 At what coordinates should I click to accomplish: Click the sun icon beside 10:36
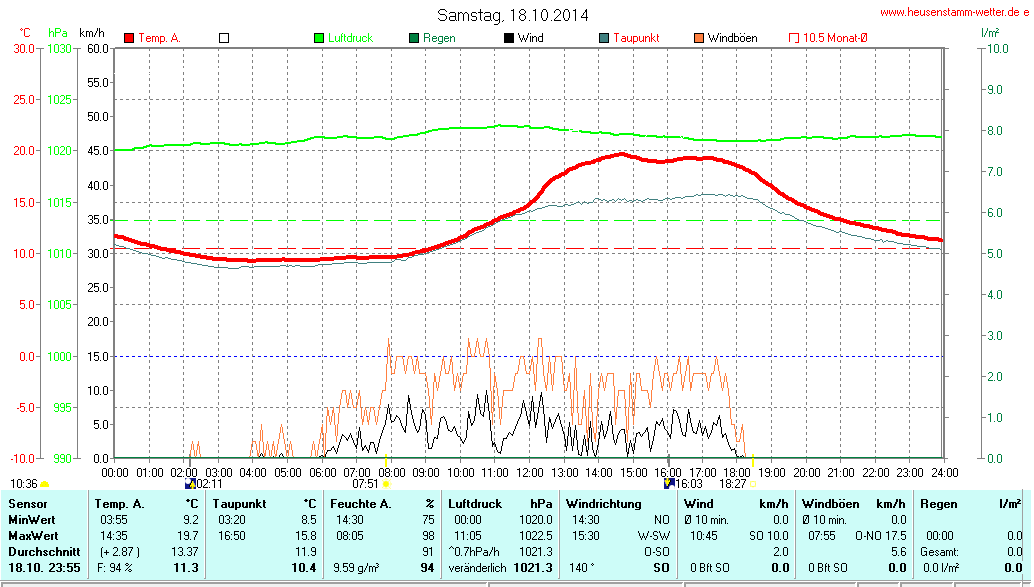[x=45, y=485]
